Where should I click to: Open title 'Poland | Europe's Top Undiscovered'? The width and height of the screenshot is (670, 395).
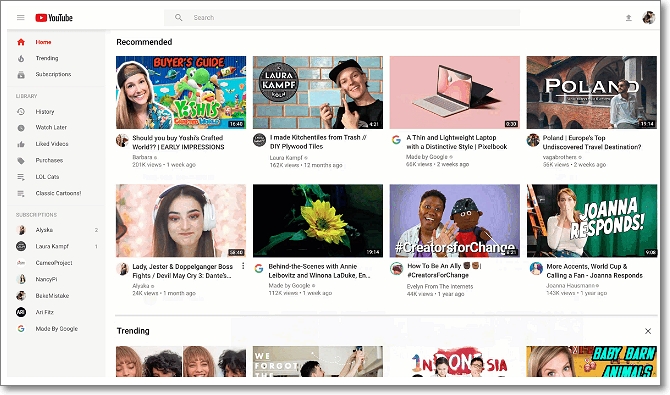[x=592, y=142]
